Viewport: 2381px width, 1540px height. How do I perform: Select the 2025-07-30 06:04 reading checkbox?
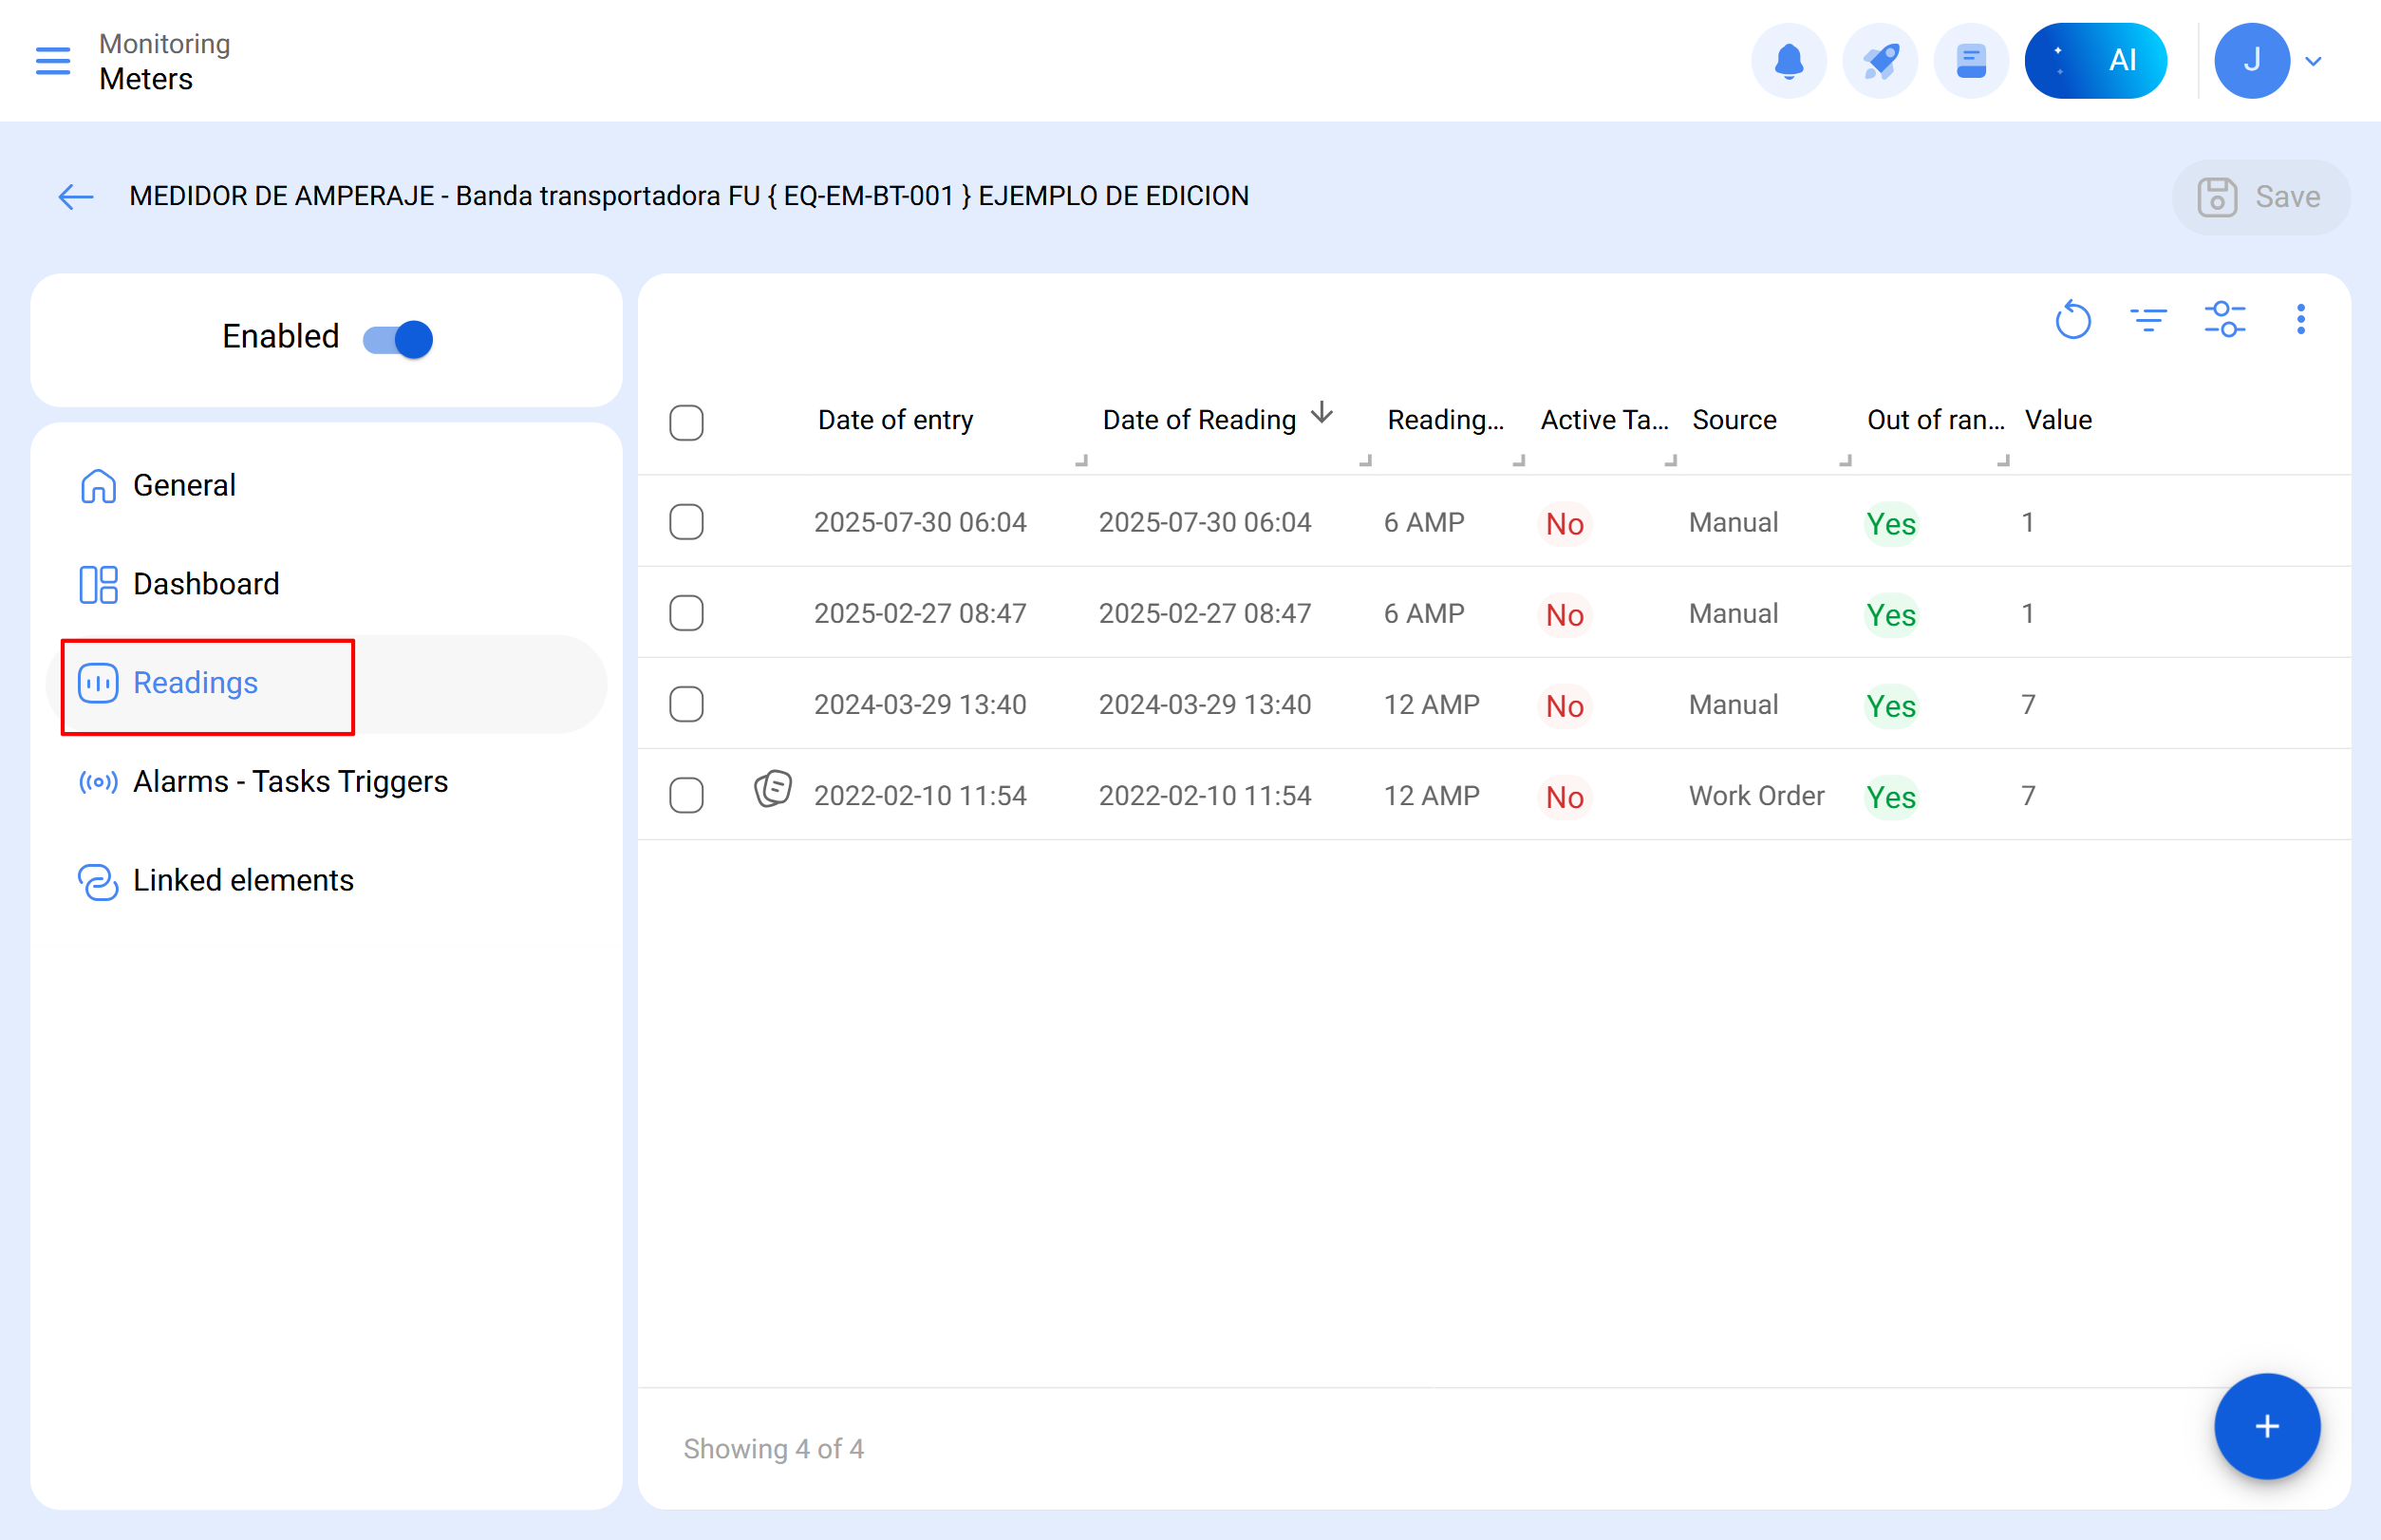pyautogui.click(x=686, y=522)
